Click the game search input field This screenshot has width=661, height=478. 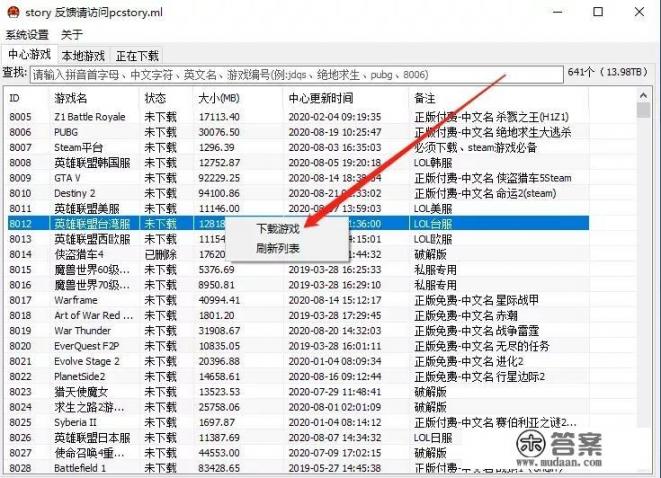pyautogui.click(x=296, y=75)
